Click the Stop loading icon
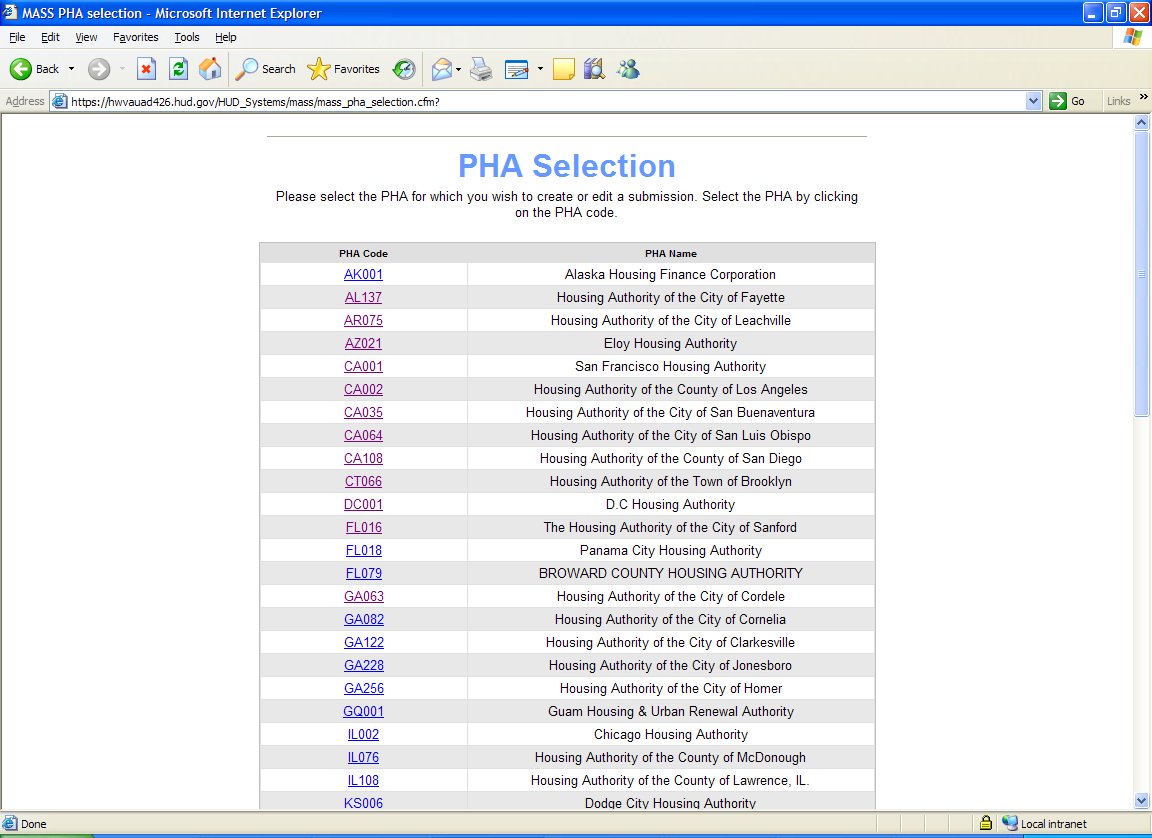The height and width of the screenshot is (838, 1152). tap(146, 69)
